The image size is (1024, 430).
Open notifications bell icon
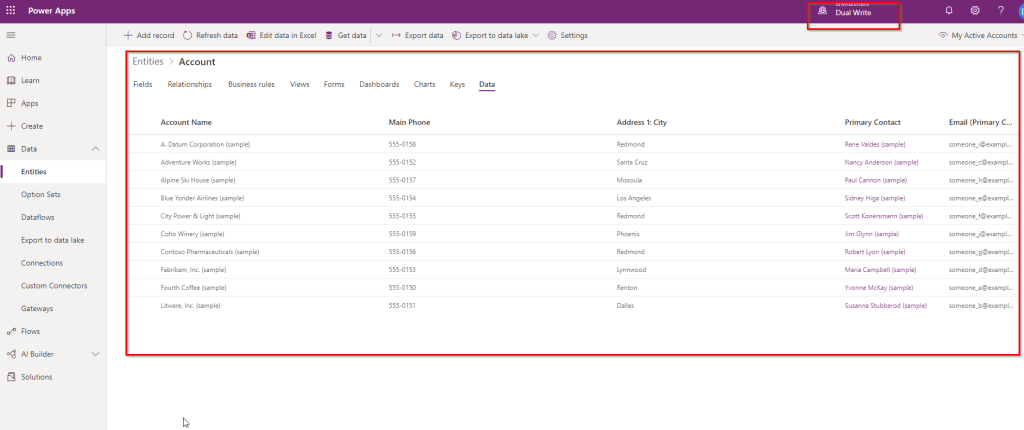pos(948,11)
